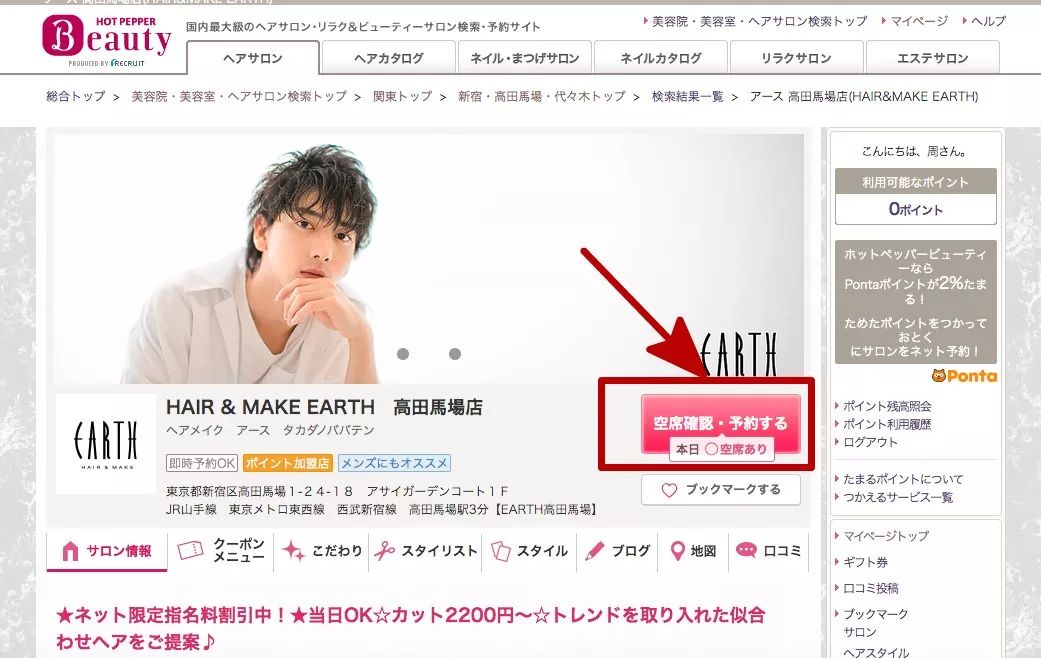Click the scissors icon beside スタイリスト
Image resolution: width=1041 pixels, height=658 pixels.
(384, 550)
